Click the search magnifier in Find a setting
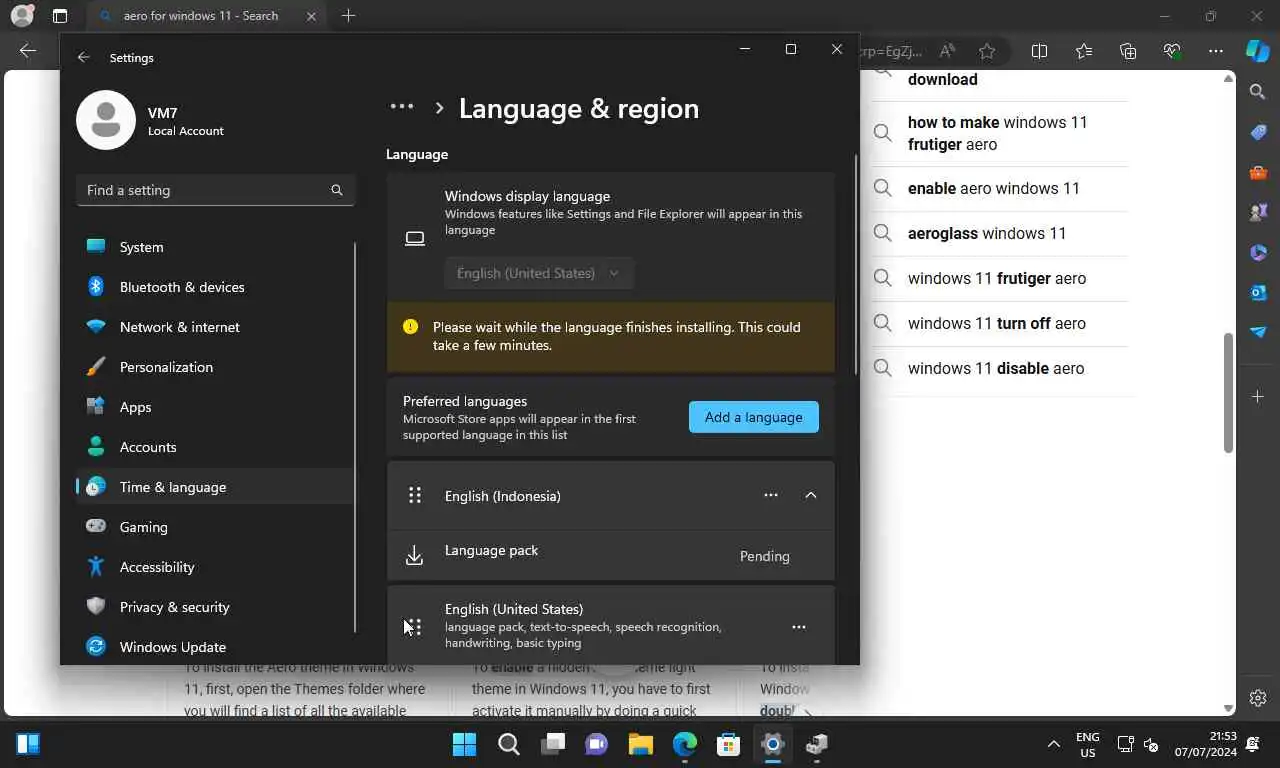1280x768 pixels. tap(337, 190)
